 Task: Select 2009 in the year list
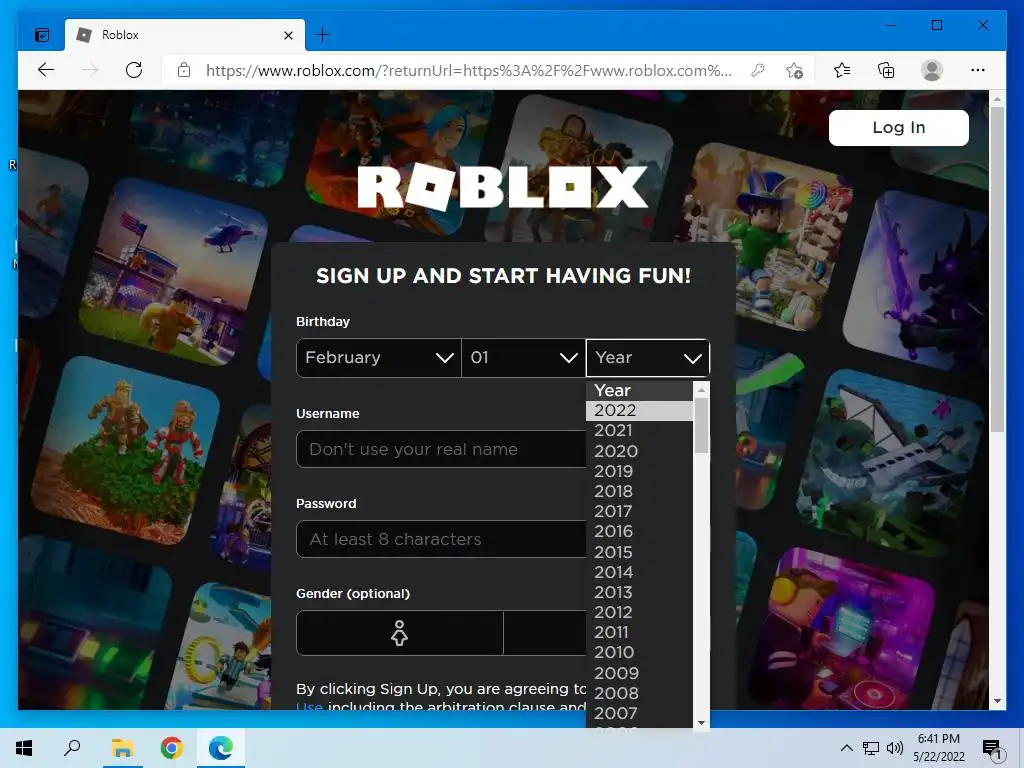click(x=639, y=673)
